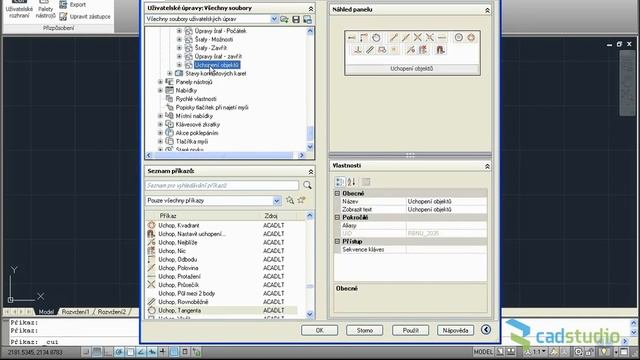Click the snap to parallel icon in preview
The width and height of the screenshot is (640, 360).
tap(370, 50)
